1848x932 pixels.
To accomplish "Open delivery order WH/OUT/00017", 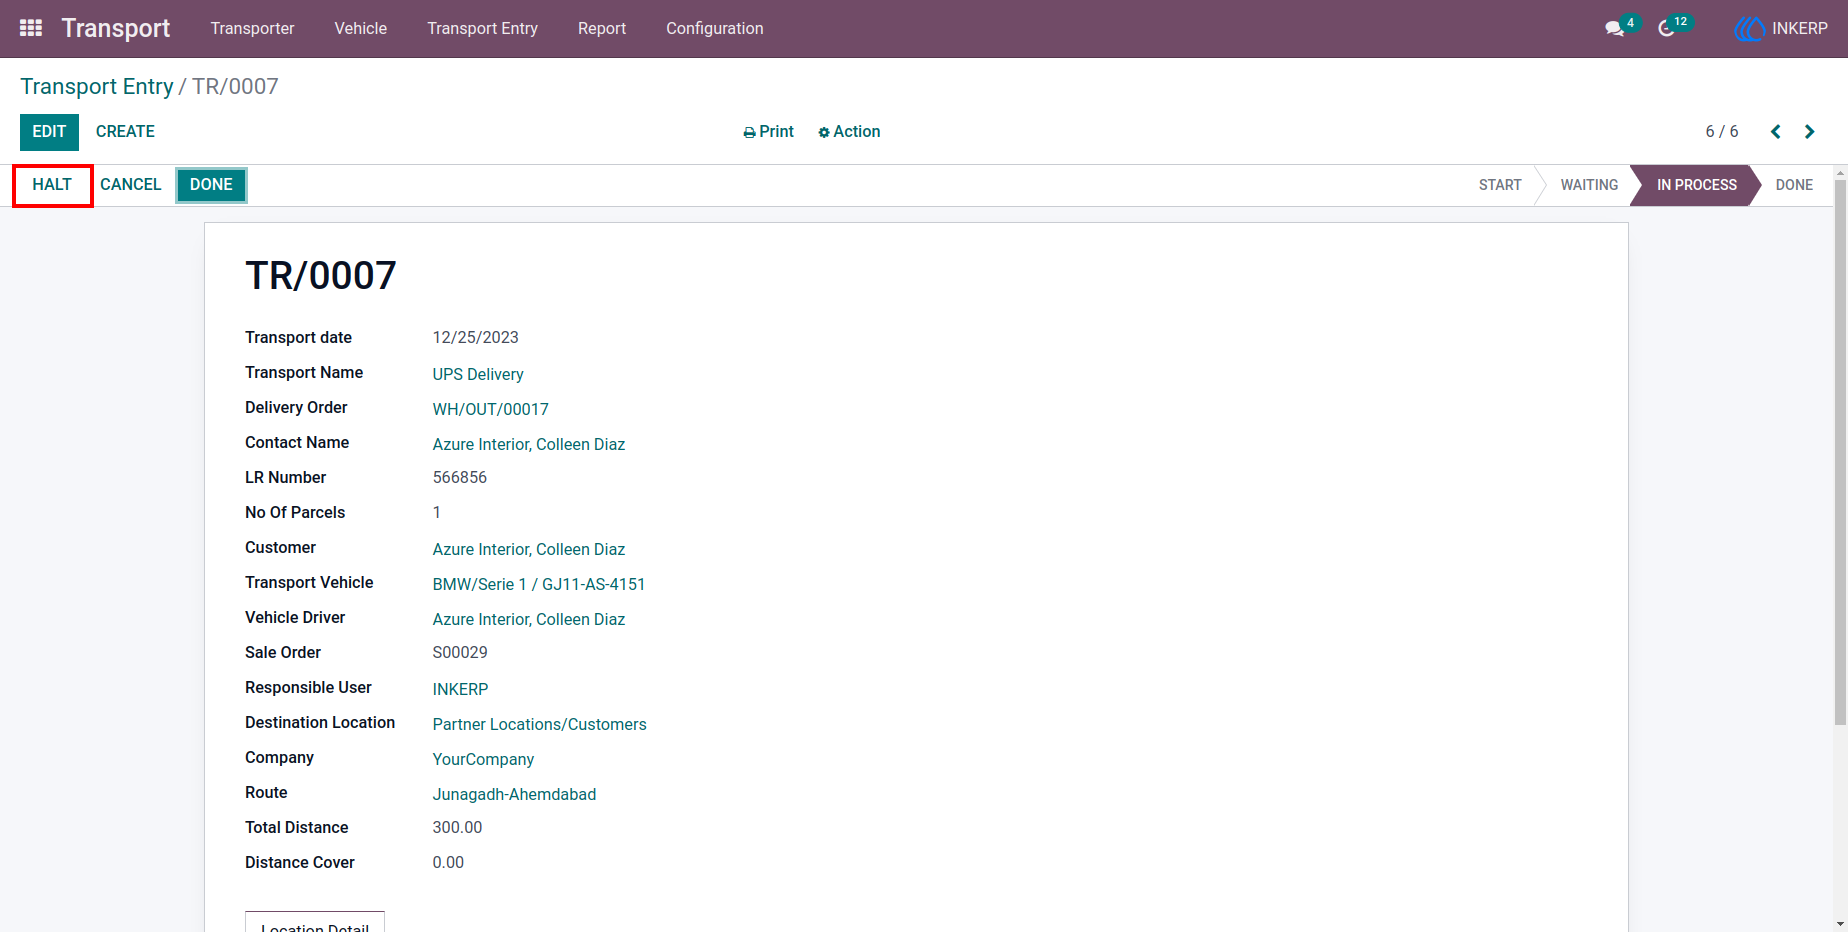I will pyautogui.click(x=490, y=409).
